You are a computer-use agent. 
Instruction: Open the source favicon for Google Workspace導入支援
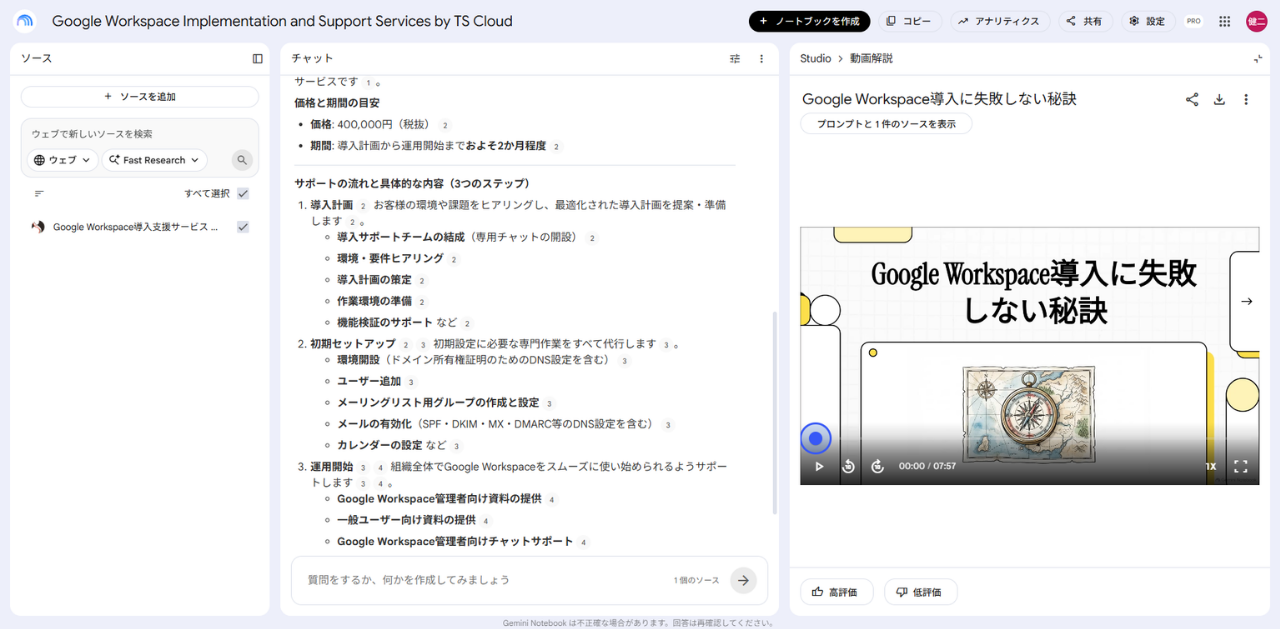click(x=38, y=227)
